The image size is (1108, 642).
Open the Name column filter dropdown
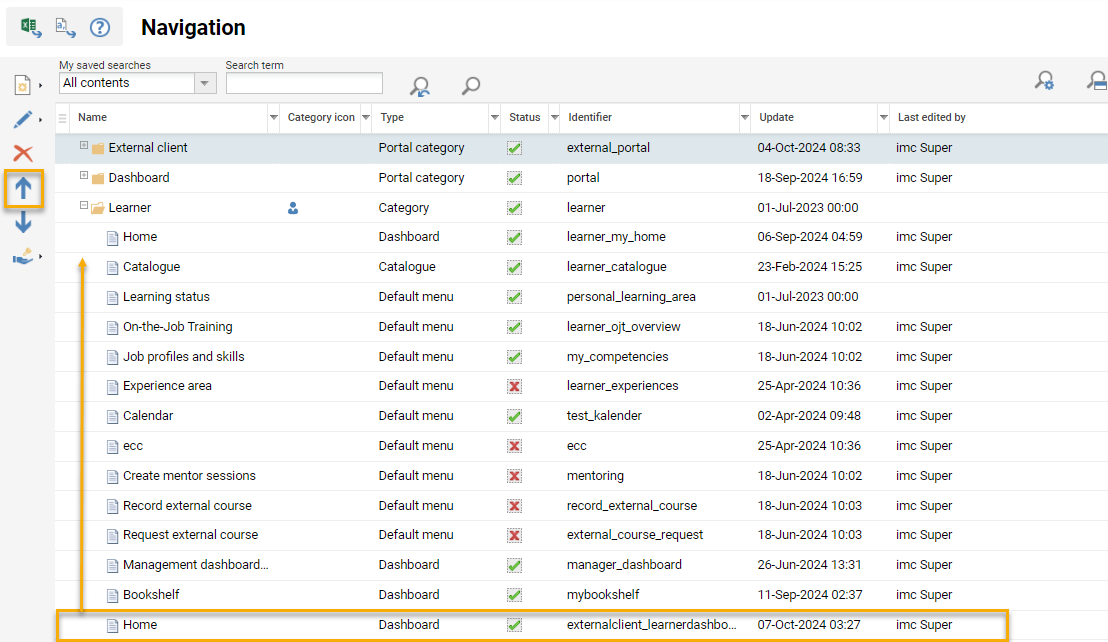tap(274, 118)
